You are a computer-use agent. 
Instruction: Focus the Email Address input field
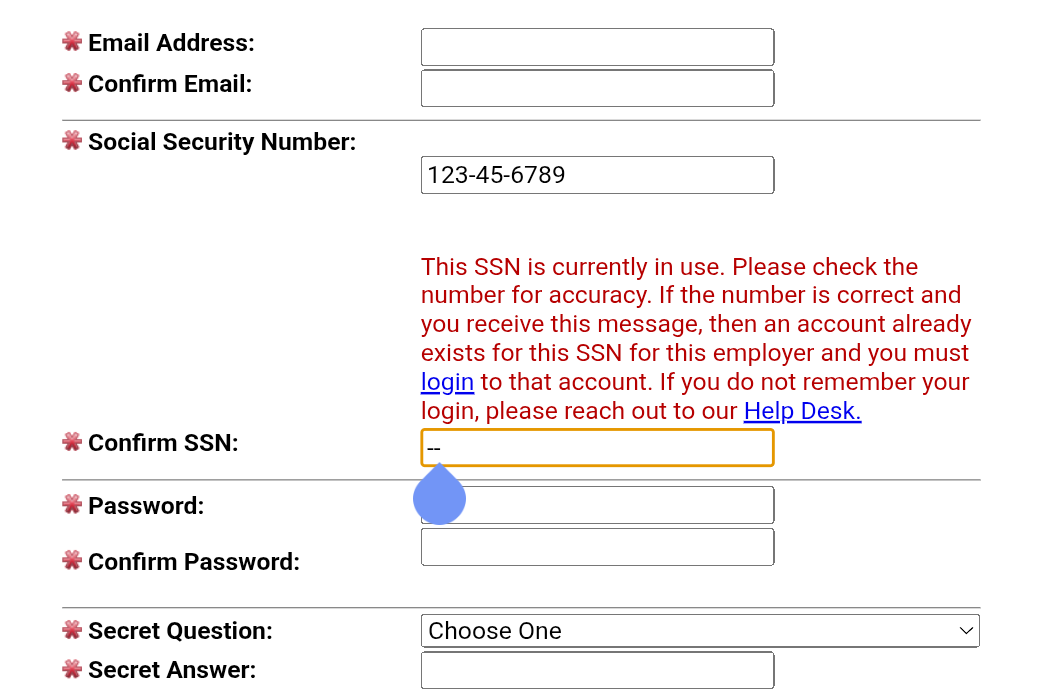point(597,47)
